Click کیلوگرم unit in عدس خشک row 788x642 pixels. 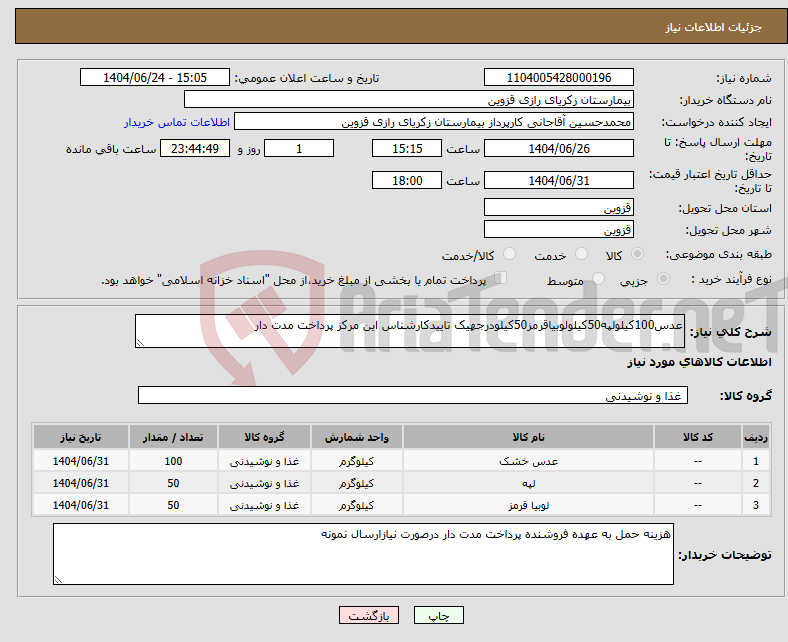point(356,461)
